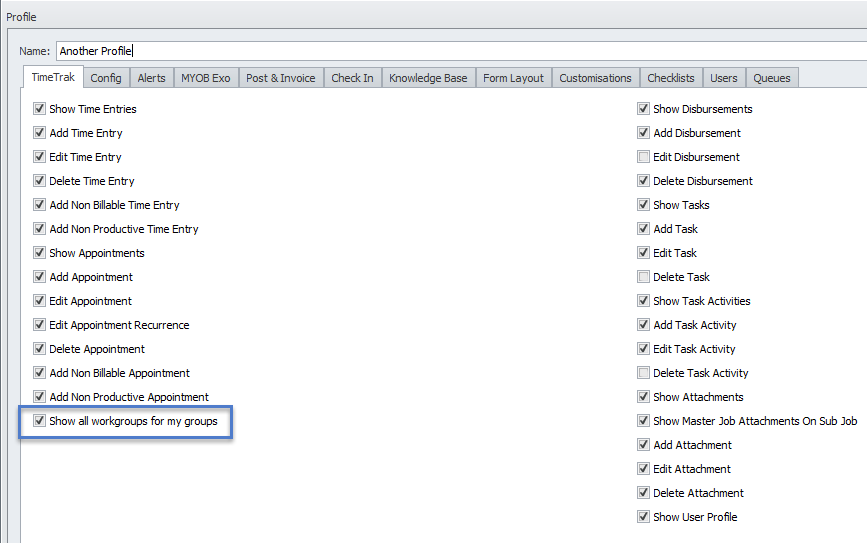Toggle the Add Time Entry checkbox
The image size is (867, 543).
(40, 133)
